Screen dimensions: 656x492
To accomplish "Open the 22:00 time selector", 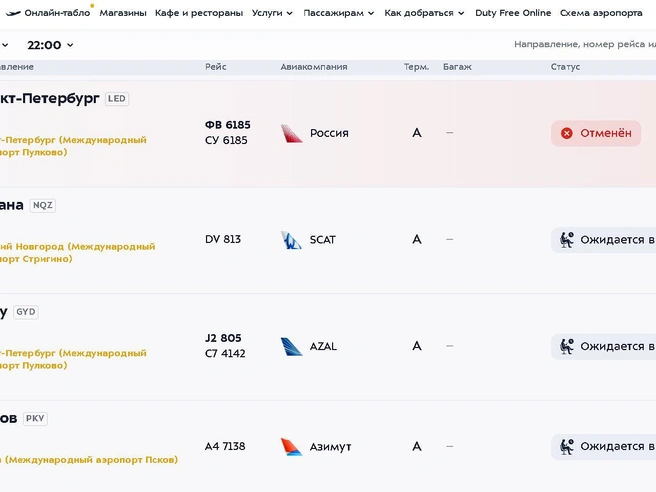I will [x=50, y=45].
